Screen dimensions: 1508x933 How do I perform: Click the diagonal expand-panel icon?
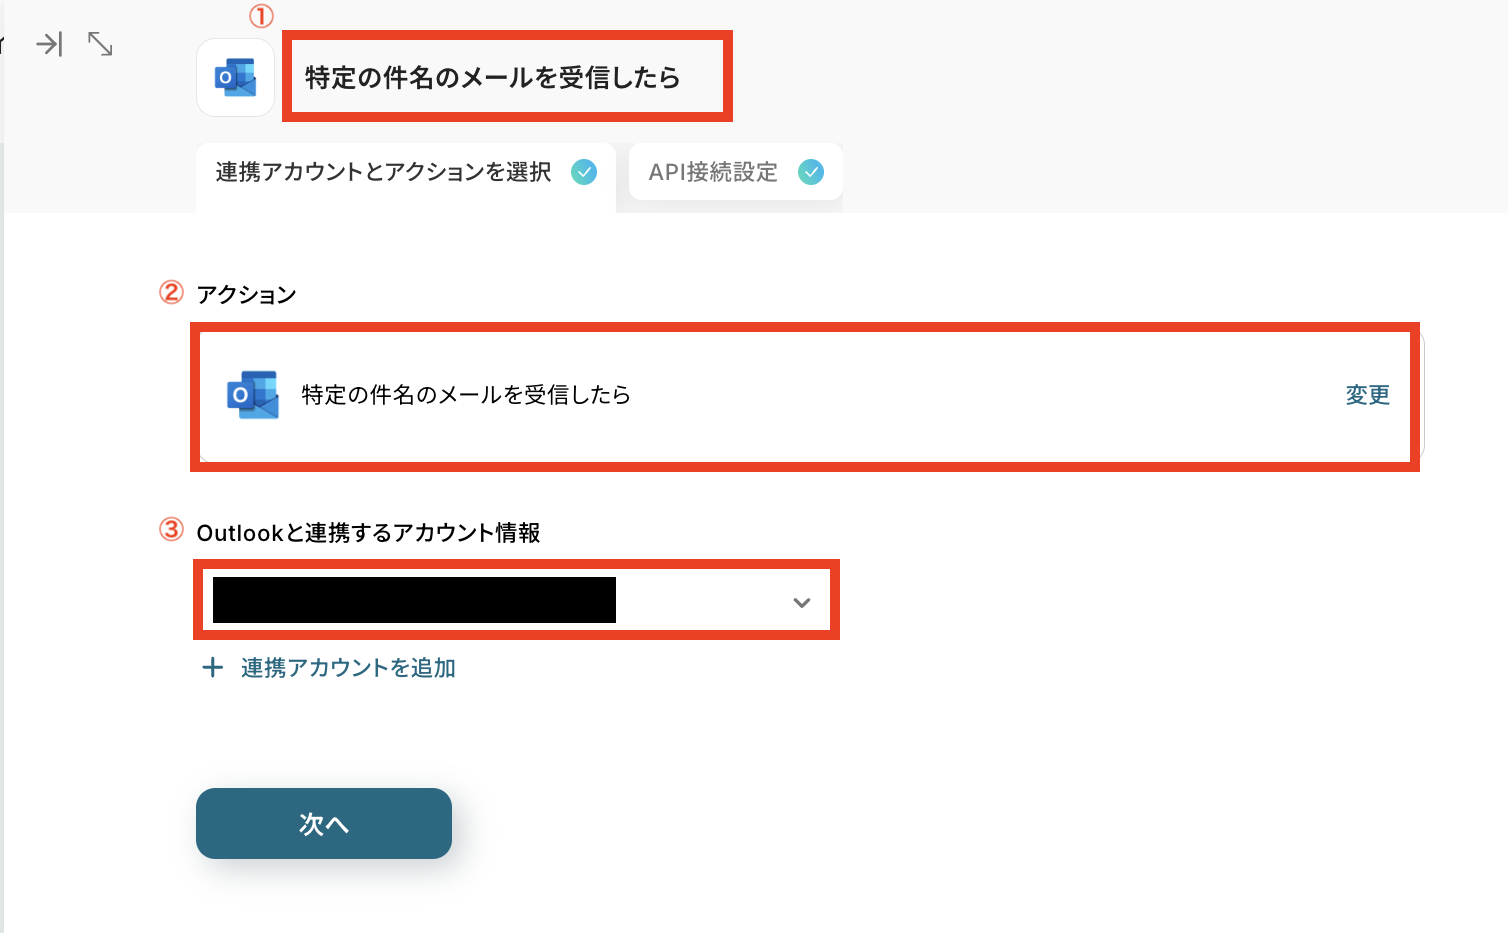tap(100, 44)
